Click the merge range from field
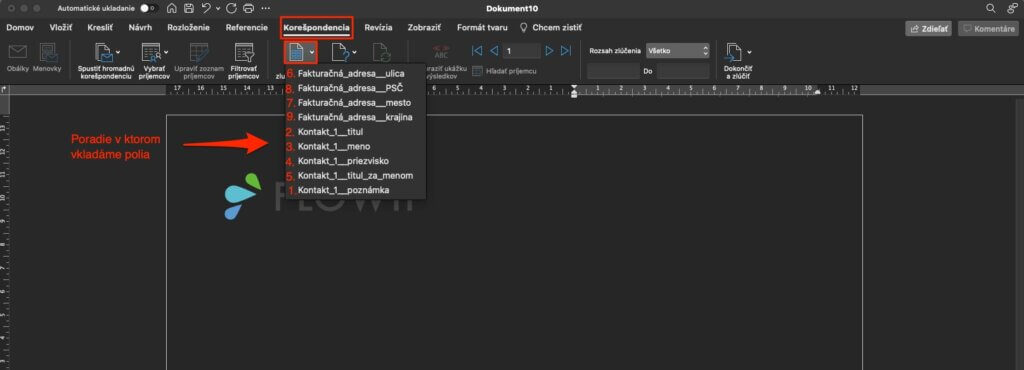The height and width of the screenshot is (370, 1024). (x=613, y=71)
